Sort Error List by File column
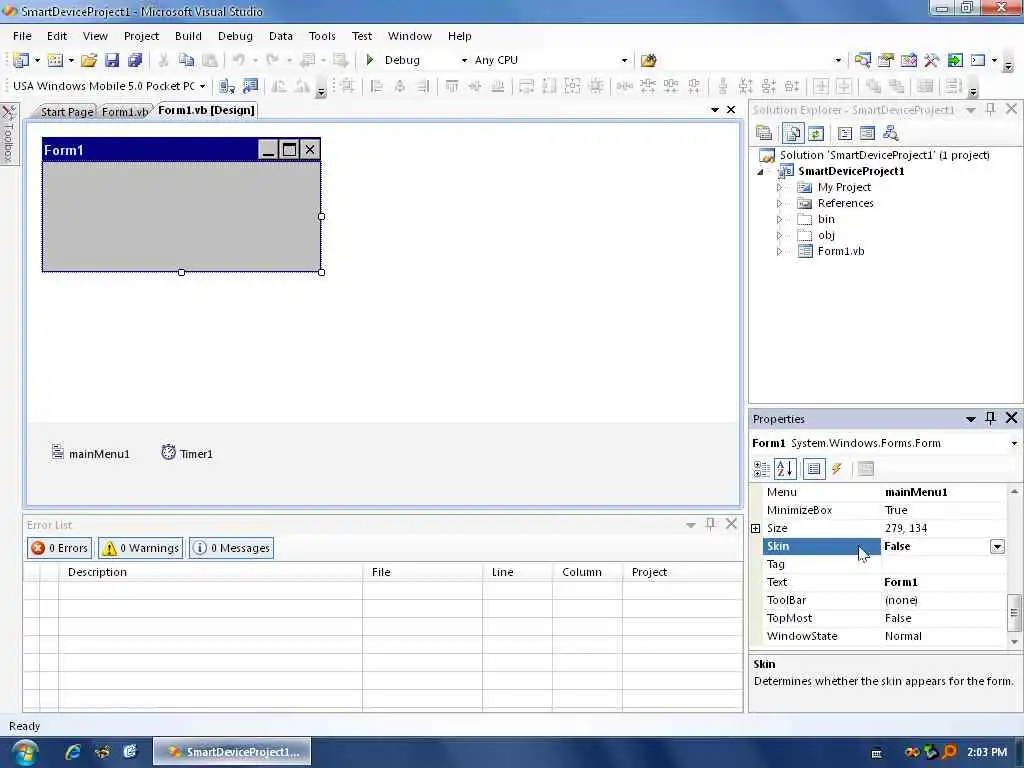This screenshot has height=768, width=1024. [x=423, y=572]
